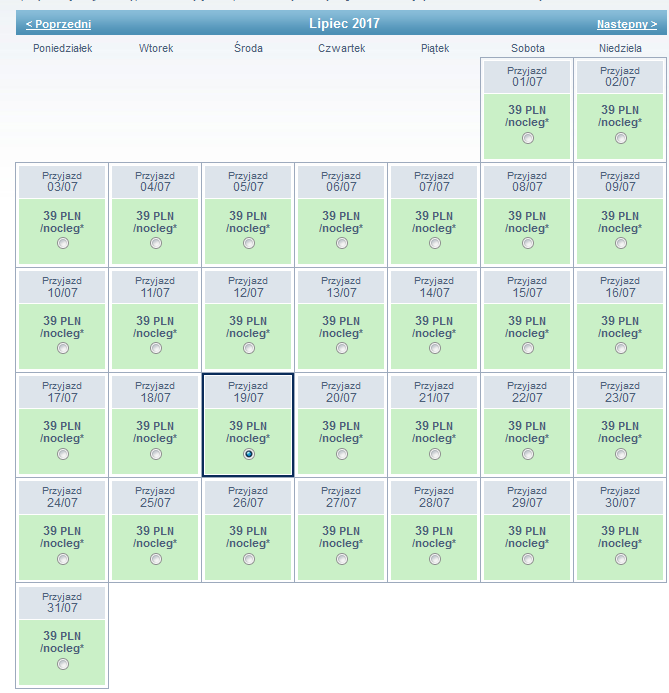
Task: Click the Niedziela column header
Action: 620,48
